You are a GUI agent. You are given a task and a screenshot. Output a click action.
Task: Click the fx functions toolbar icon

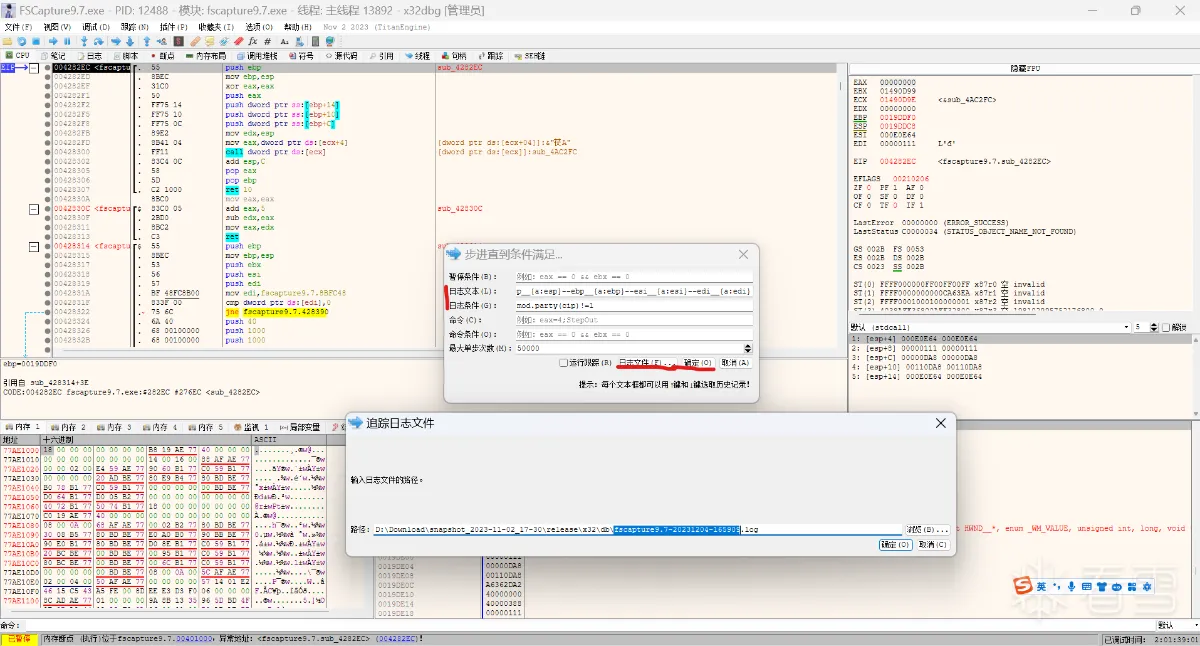pos(254,42)
